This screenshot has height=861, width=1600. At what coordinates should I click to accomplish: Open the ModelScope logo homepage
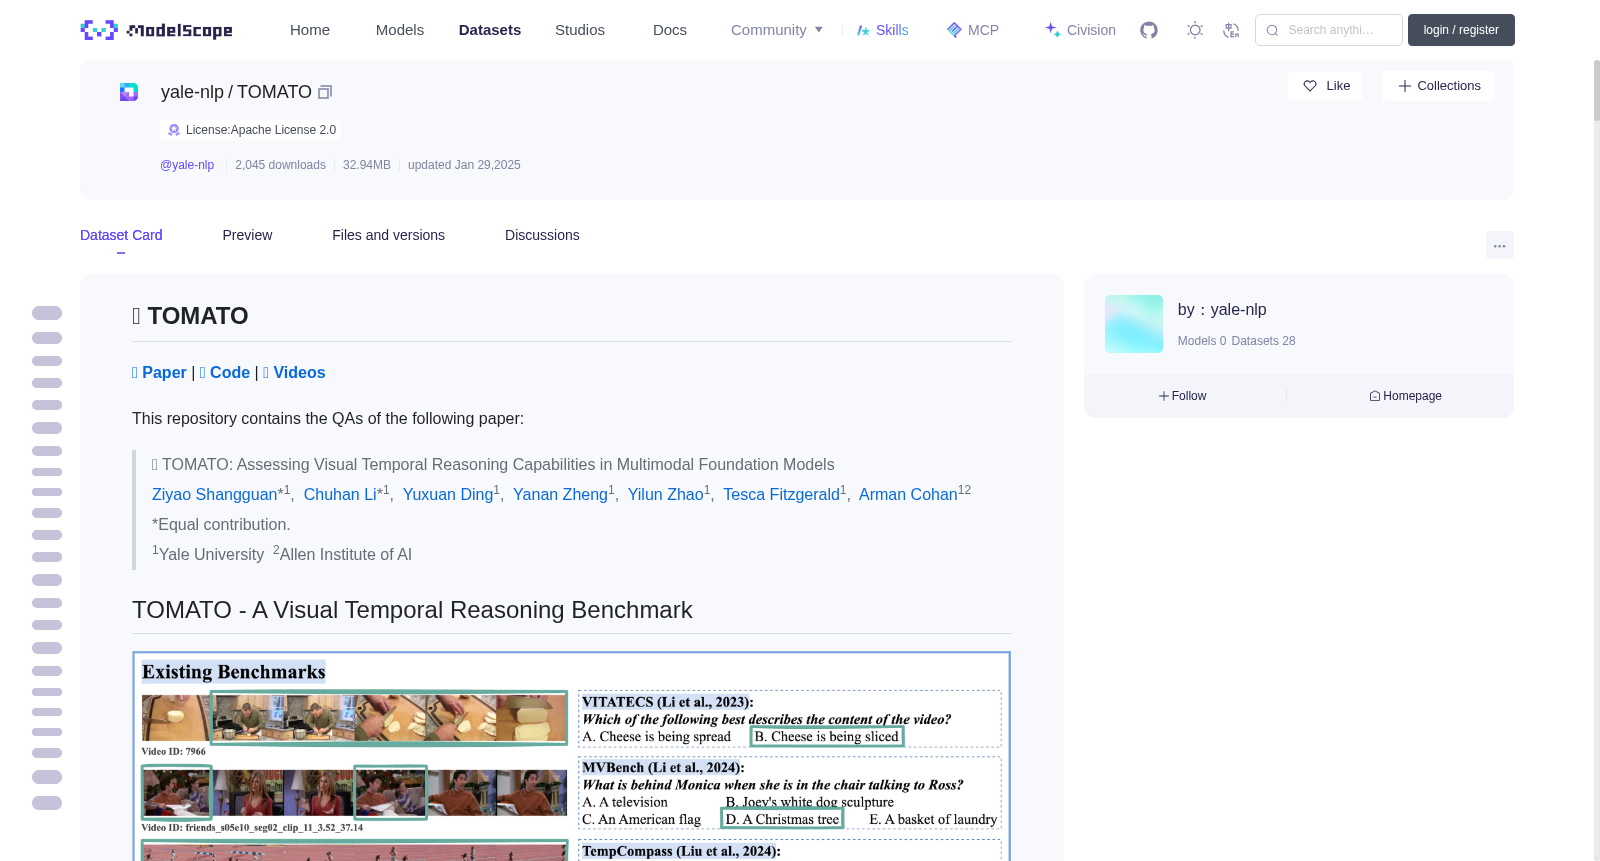[x=156, y=30]
